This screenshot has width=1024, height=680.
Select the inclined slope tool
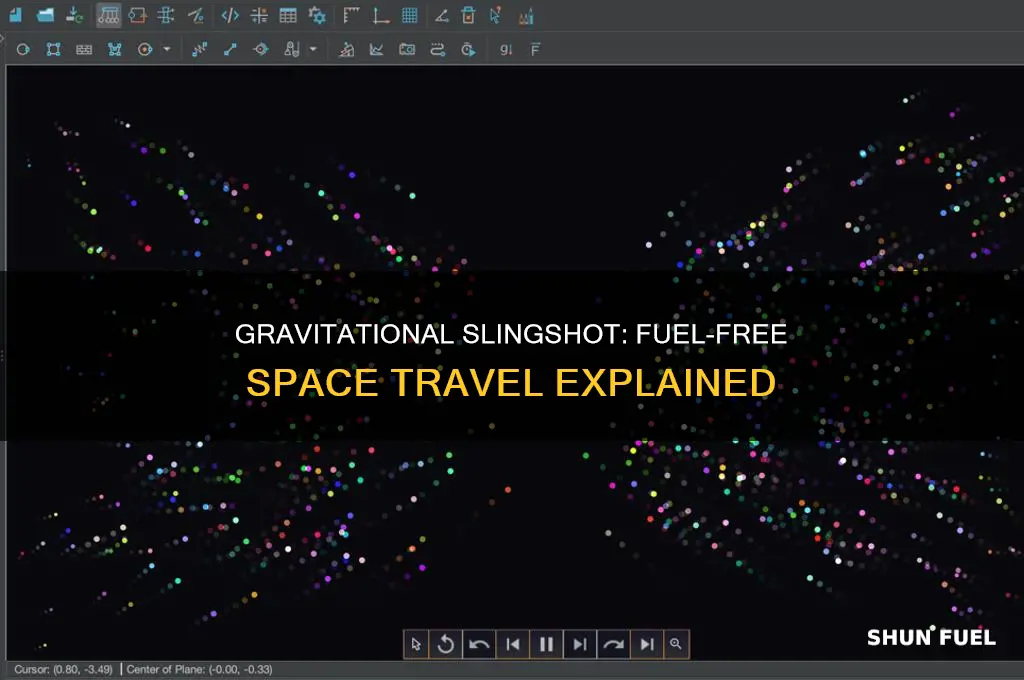347,50
